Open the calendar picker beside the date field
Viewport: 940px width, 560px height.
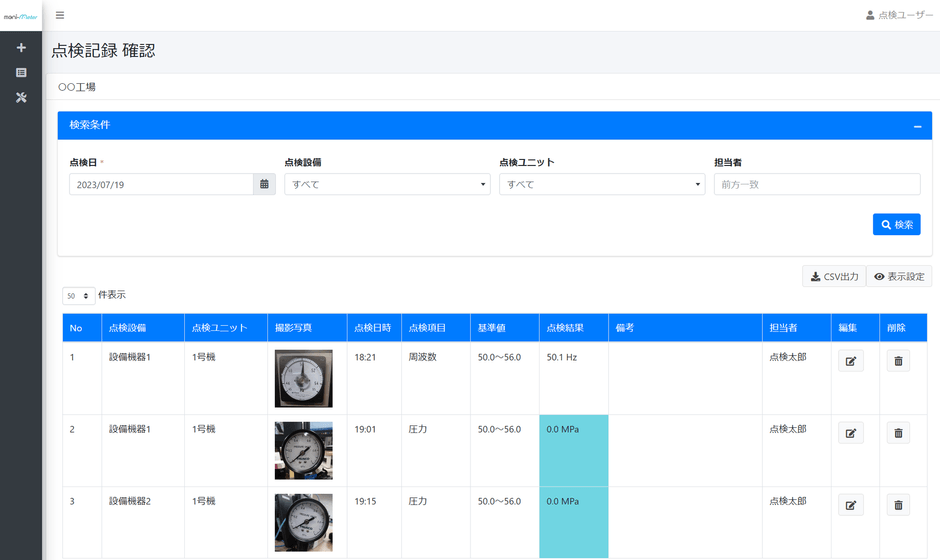tap(264, 184)
